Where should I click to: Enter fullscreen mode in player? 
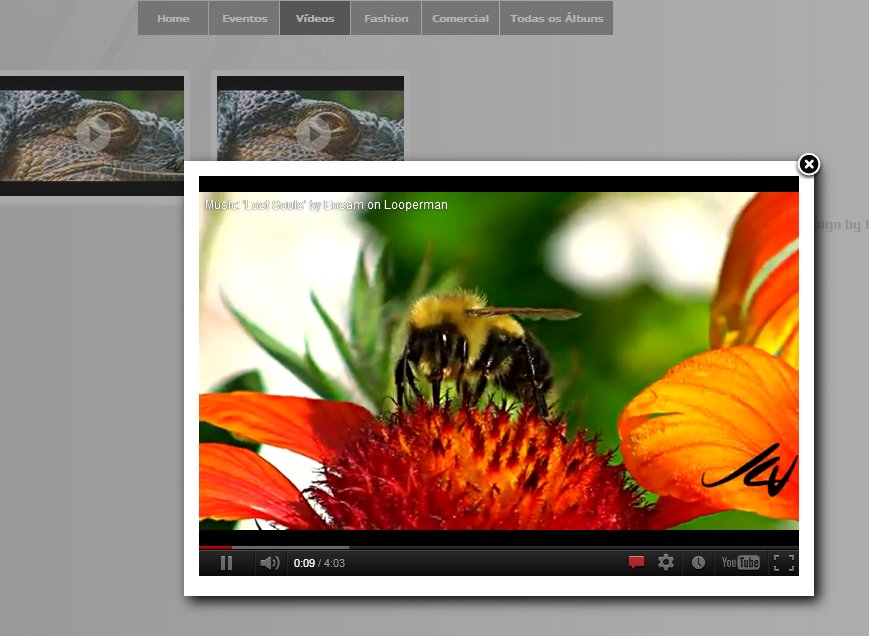(x=784, y=563)
